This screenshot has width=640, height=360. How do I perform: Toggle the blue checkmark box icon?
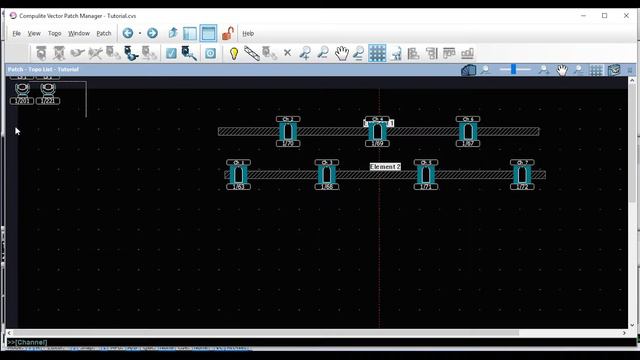tap(171, 53)
